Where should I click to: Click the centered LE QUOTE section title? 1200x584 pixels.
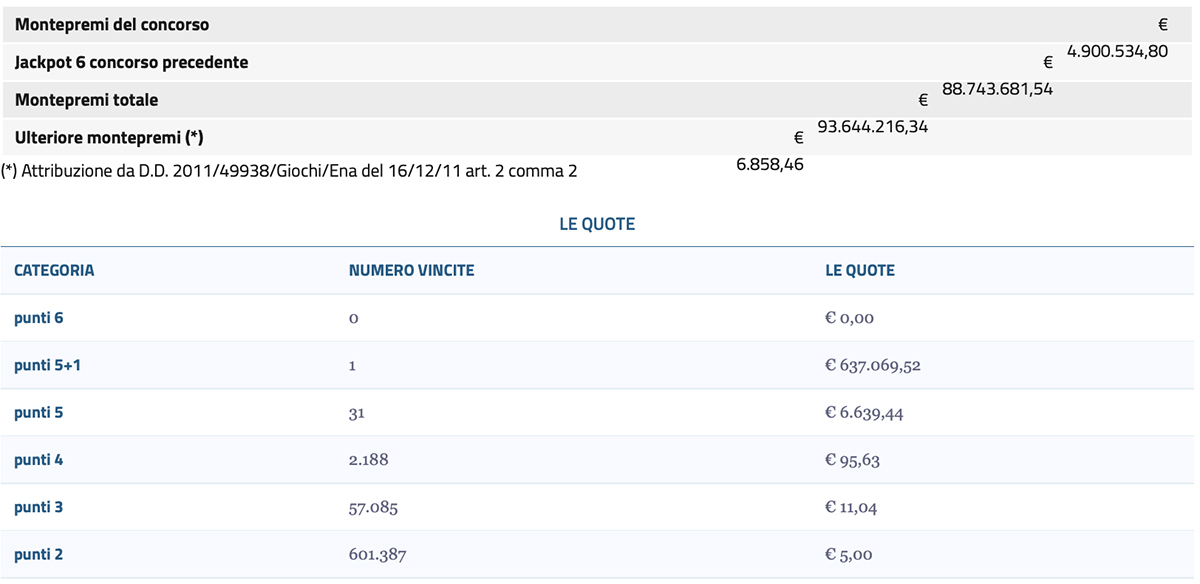coord(597,224)
